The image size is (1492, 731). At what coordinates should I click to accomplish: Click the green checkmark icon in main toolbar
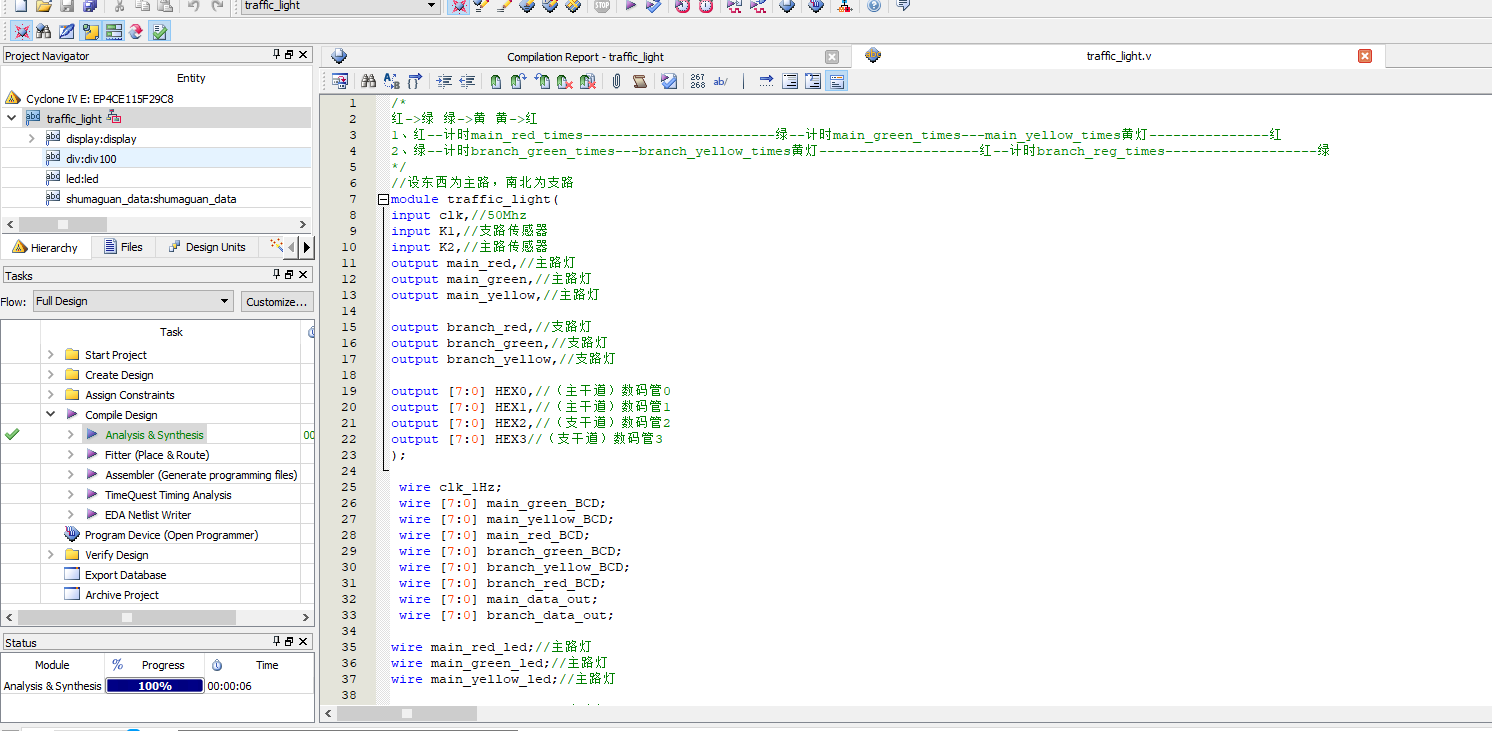click(159, 31)
